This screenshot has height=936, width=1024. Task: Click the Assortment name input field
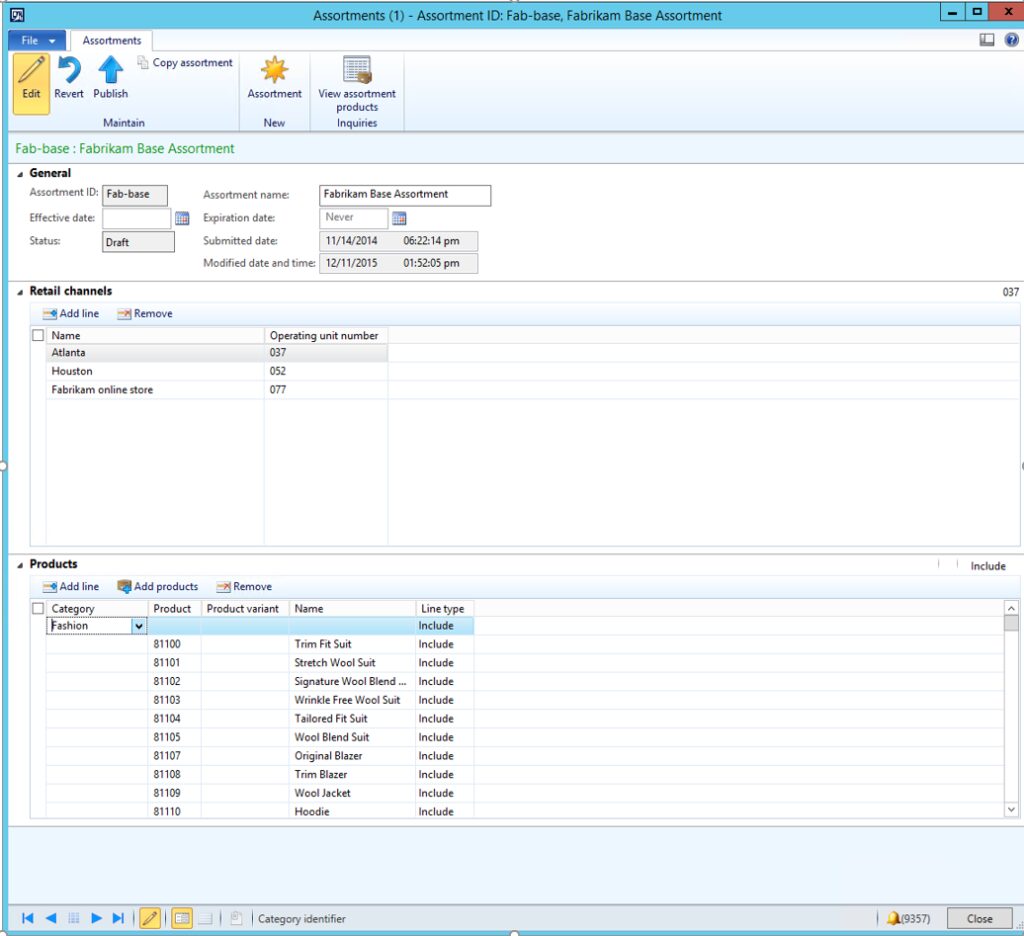click(405, 195)
